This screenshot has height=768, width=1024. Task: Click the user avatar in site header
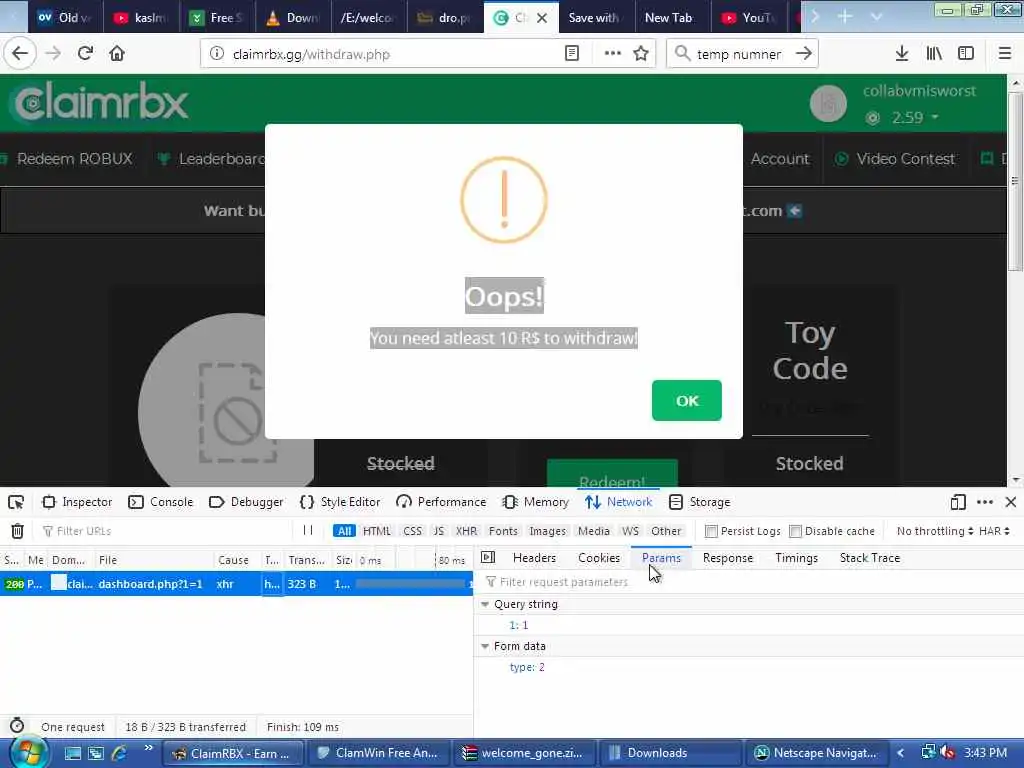point(828,103)
